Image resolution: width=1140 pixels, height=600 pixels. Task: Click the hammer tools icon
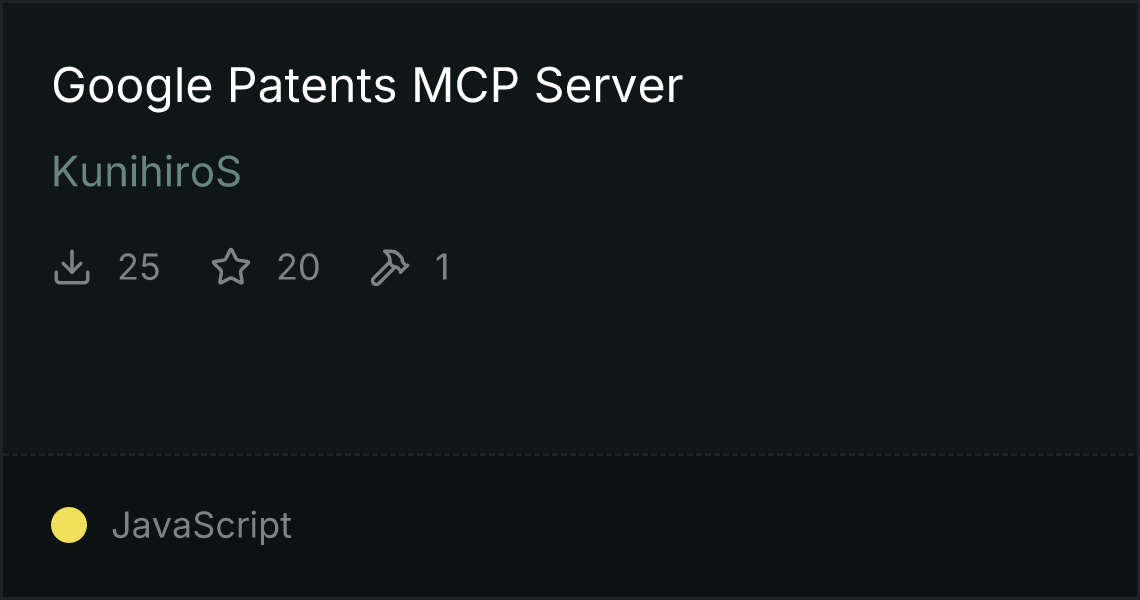coord(390,267)
